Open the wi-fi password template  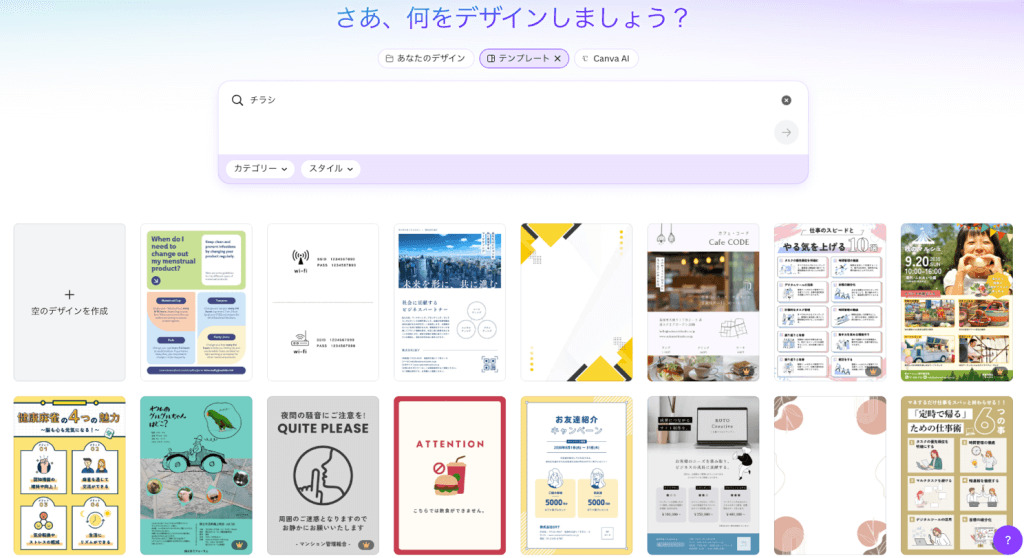(323, 302)
